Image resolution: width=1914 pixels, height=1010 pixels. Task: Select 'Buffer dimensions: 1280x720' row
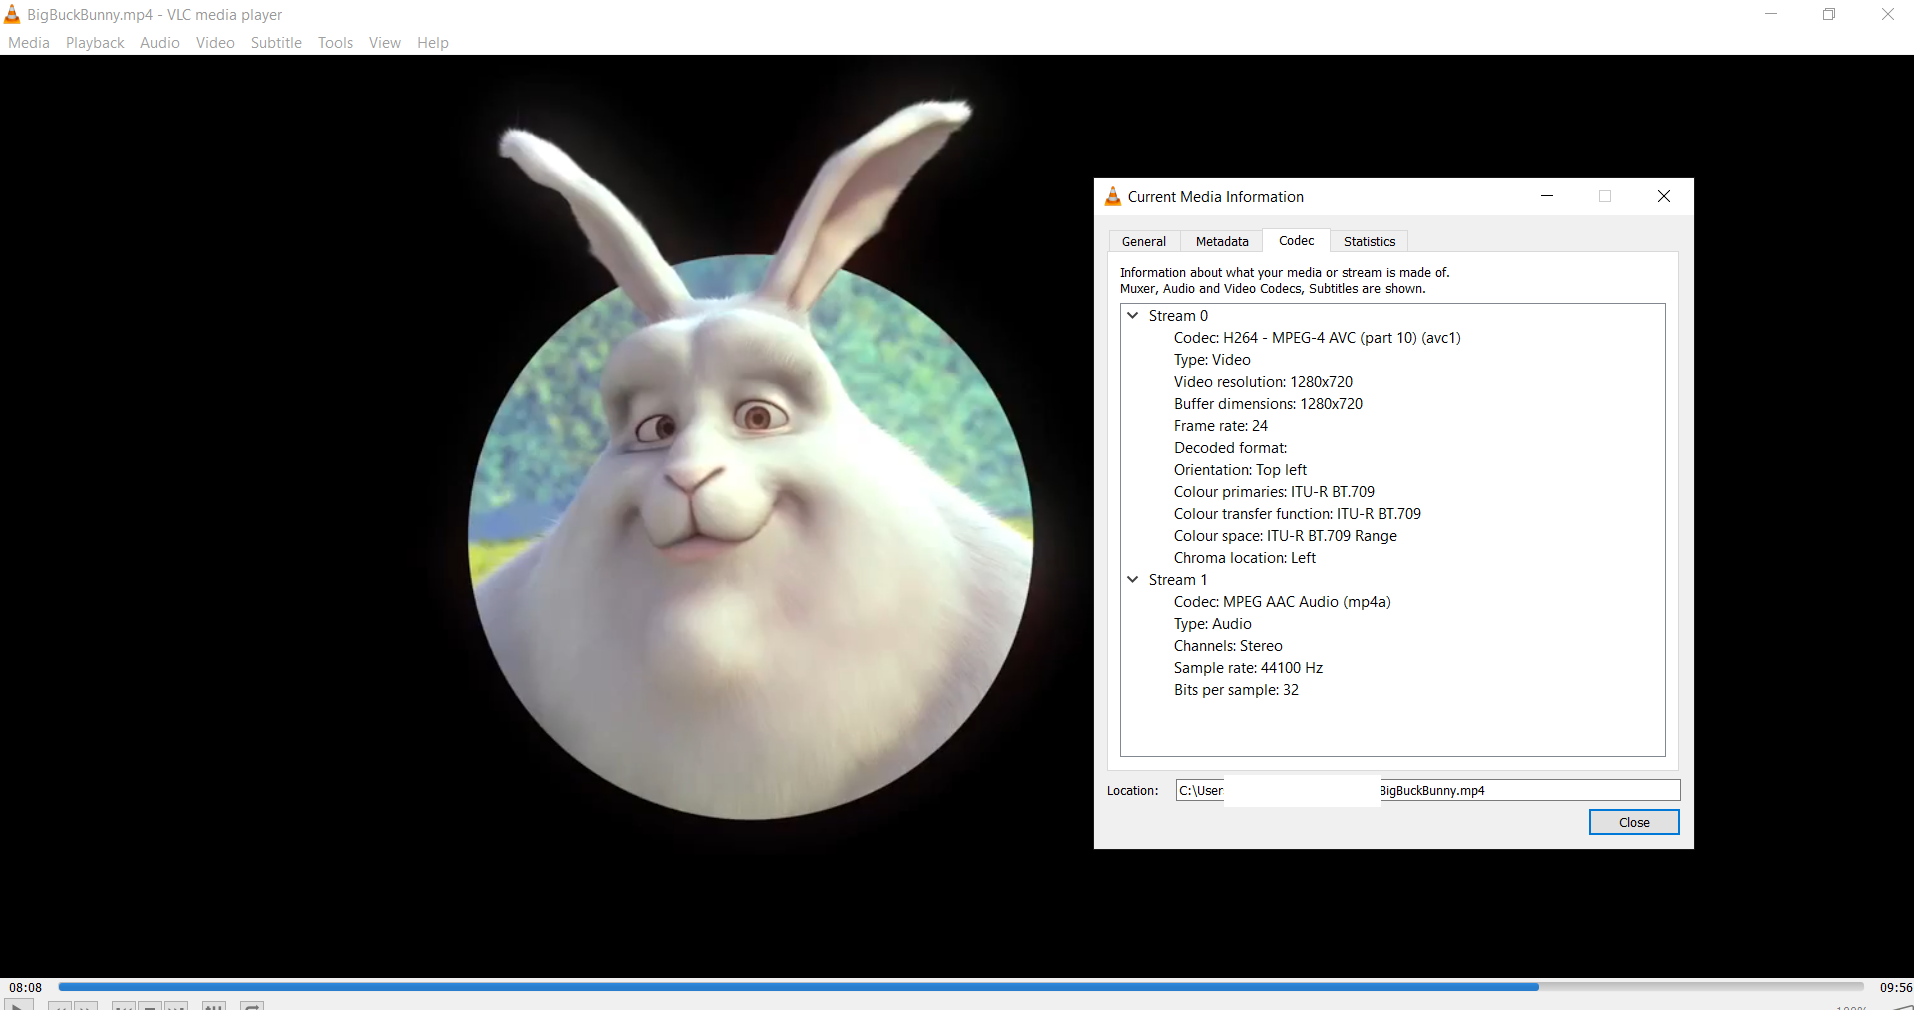(x=1268, y=404)
